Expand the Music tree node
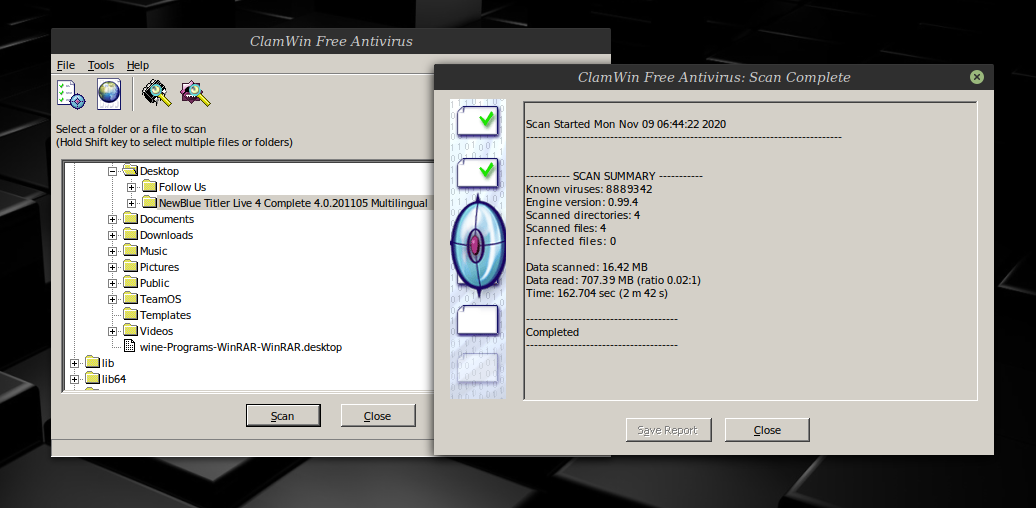 112,251
